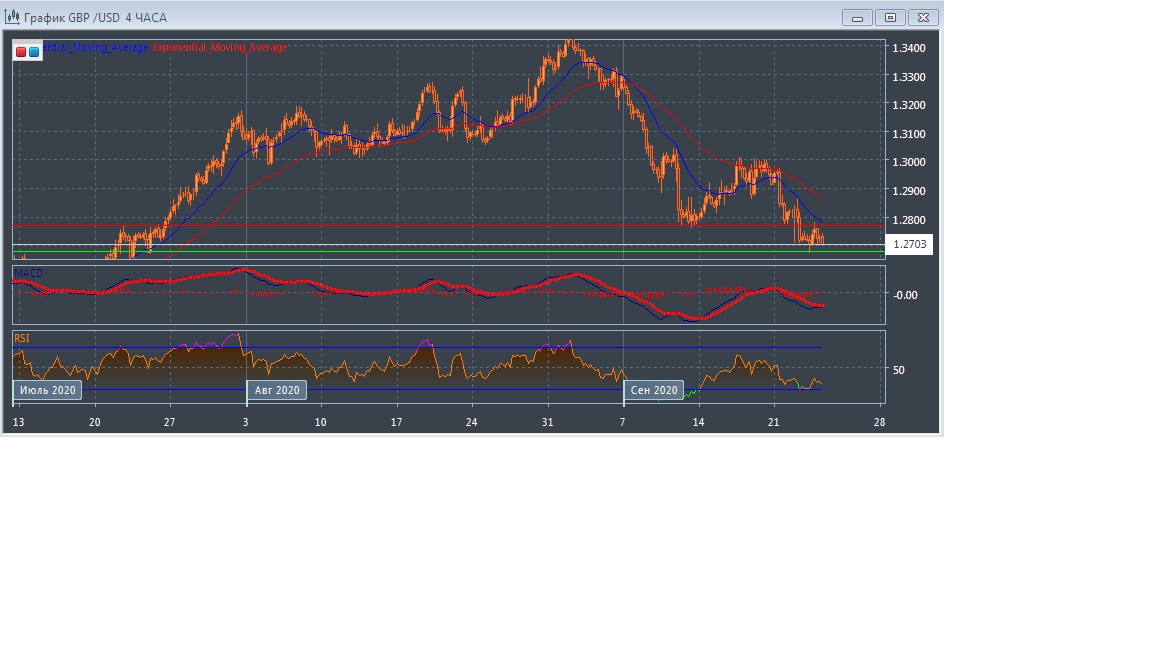The width and height of the screenshot is (1152, 648).
Task: Click the 1.3000 price axis label
Action: click(x=907, y=162)
